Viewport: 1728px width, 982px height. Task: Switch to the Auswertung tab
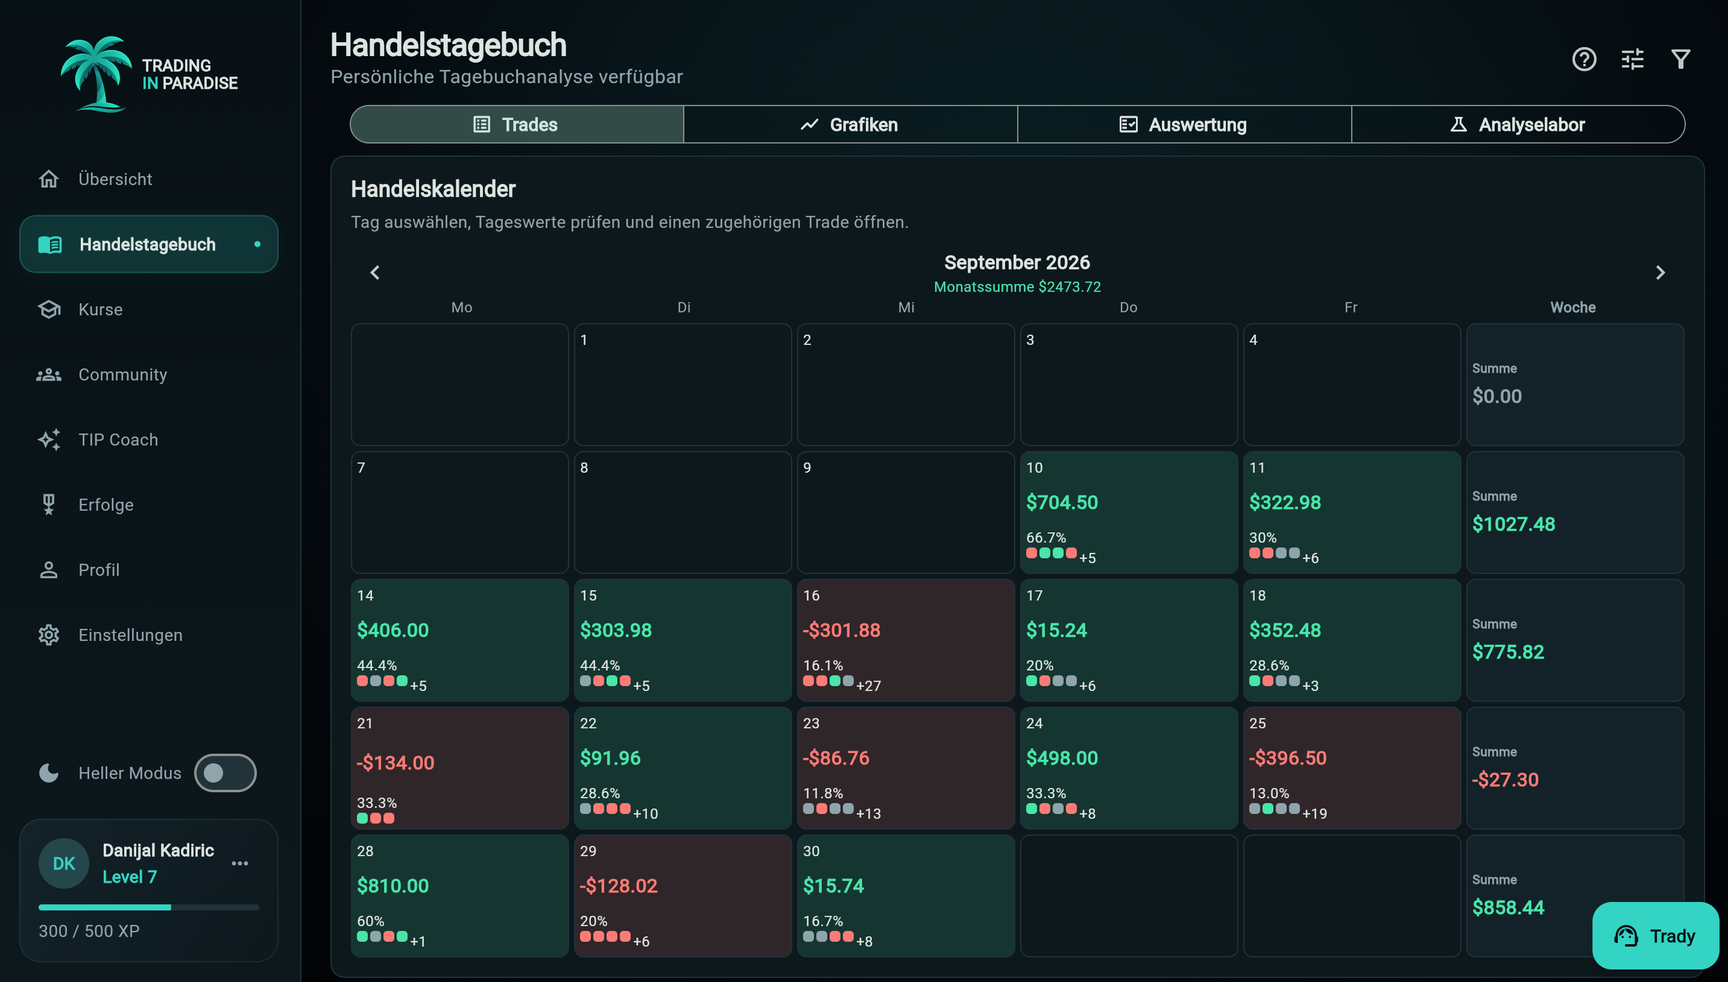click(1184, 124)
